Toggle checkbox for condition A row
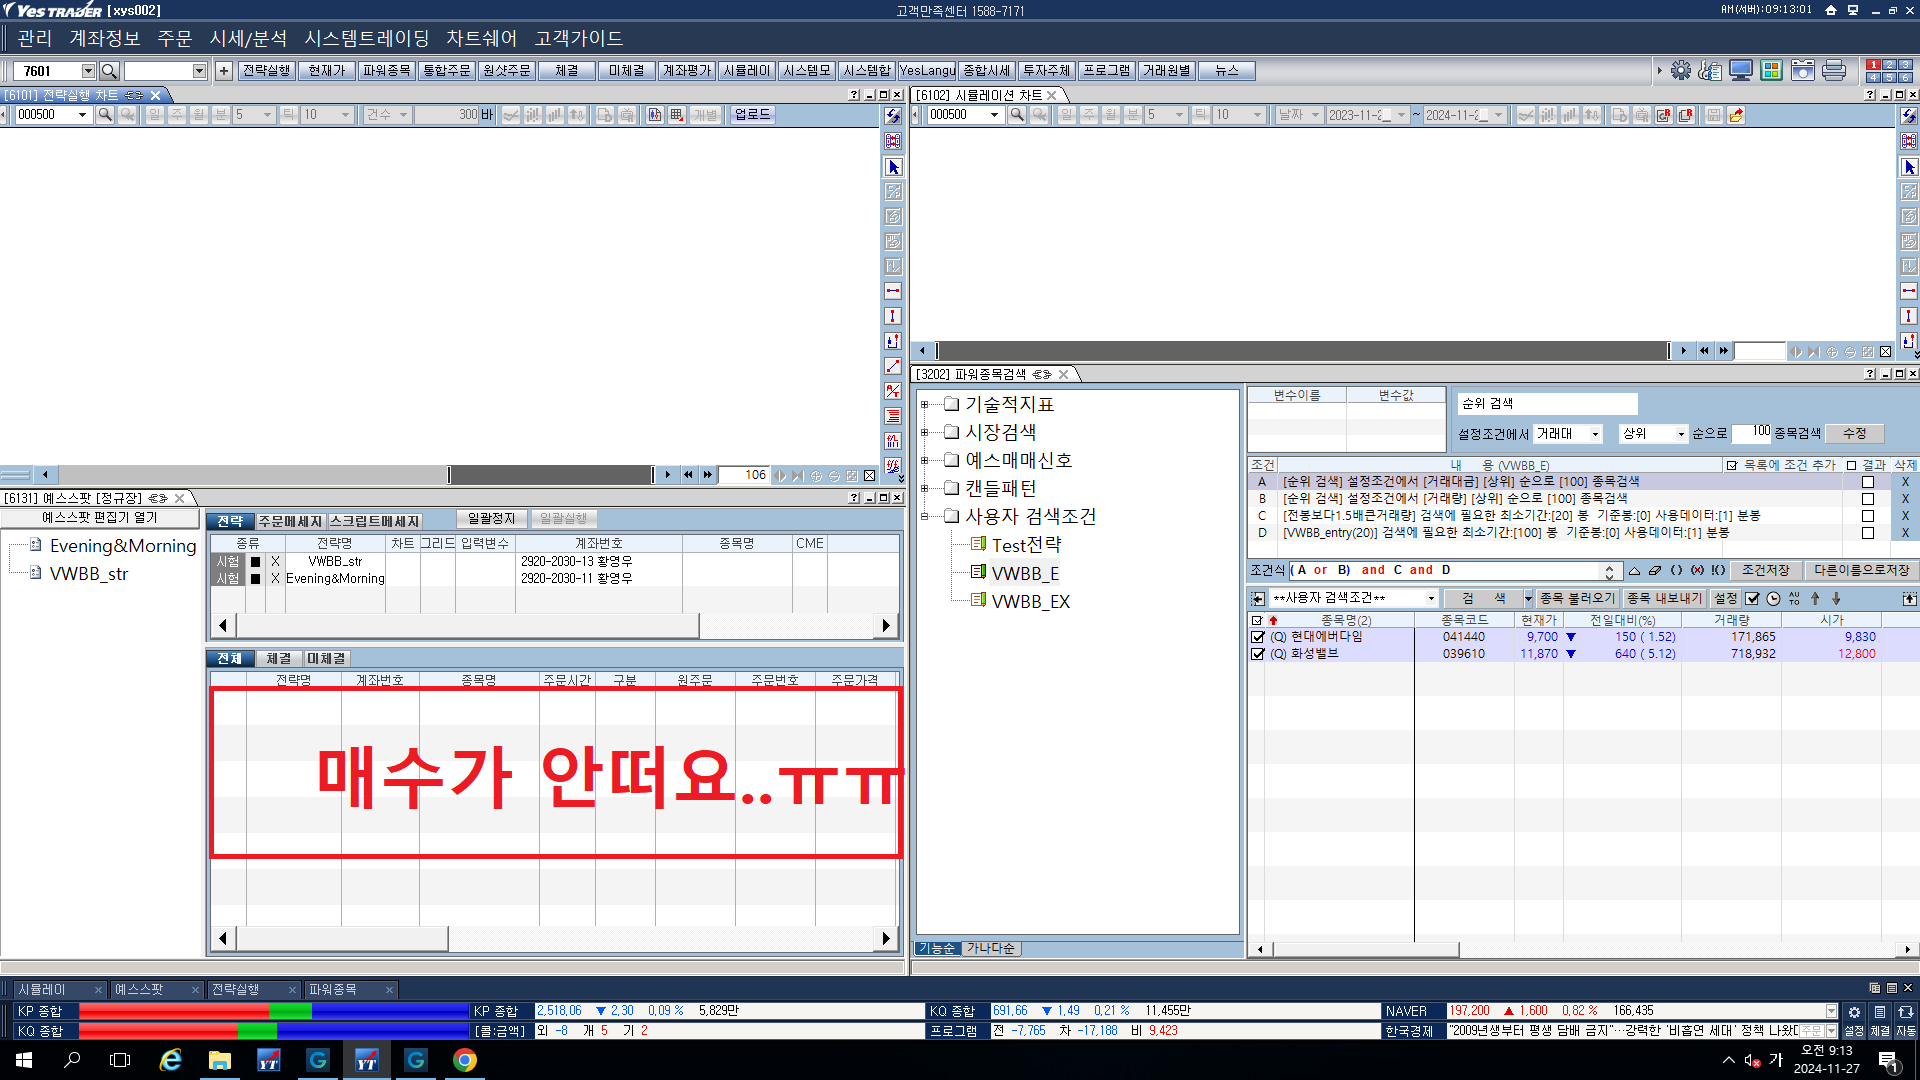The height and width of the screenshot is (1080, 1920). click(1867, 482)
